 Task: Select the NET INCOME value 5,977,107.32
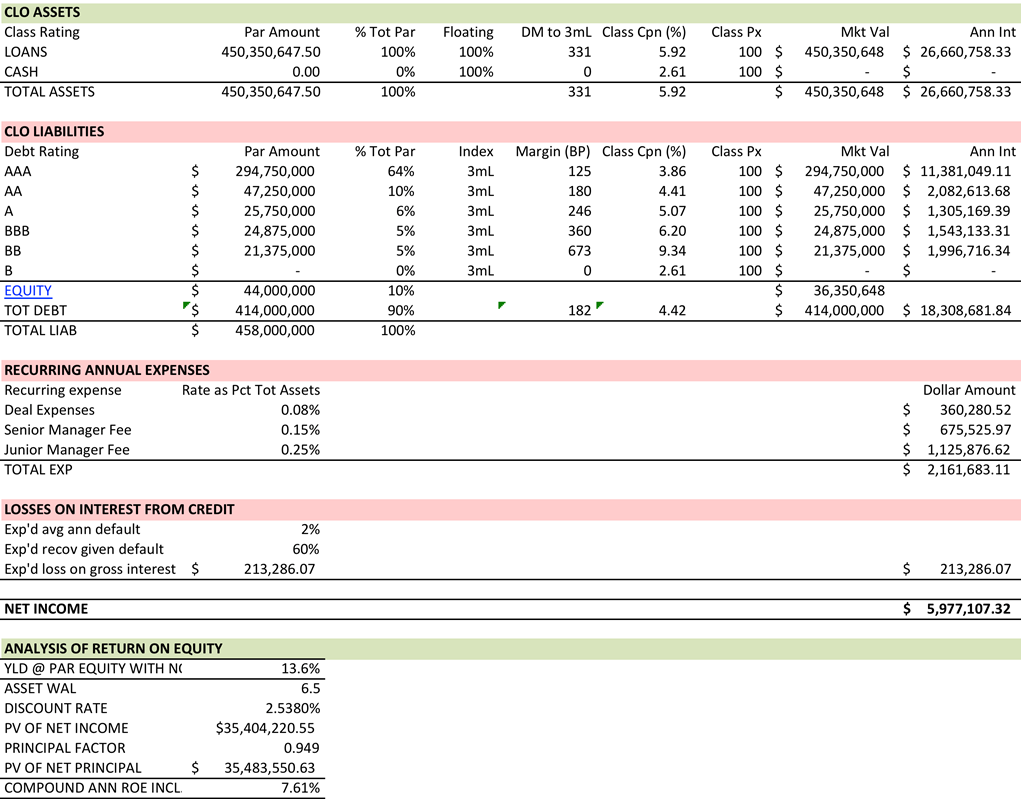968,608
